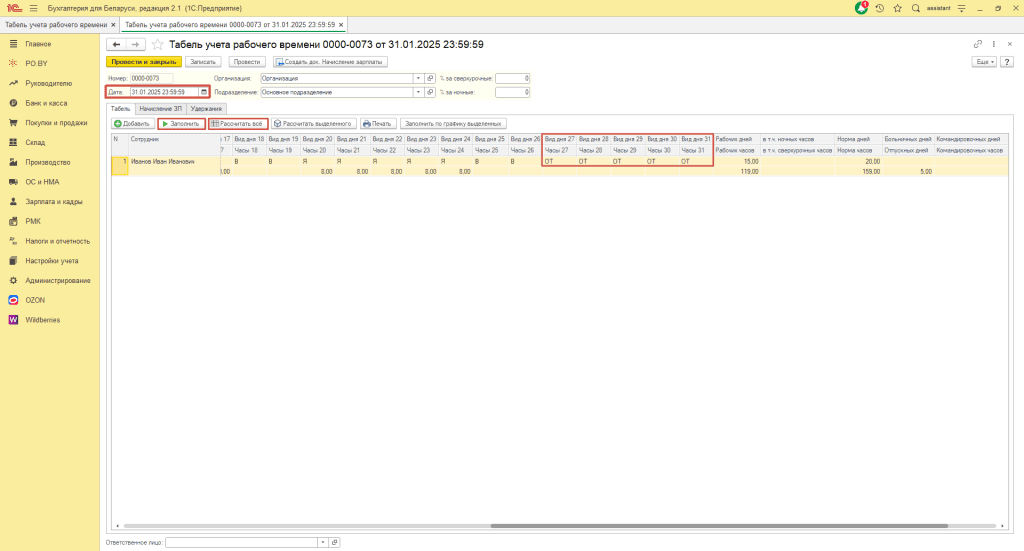Image resolution: width=1024 pixels, height=551 pixels.
Task: Open the history clock icon
Action: pyautogui.click(x=880, y=8)
